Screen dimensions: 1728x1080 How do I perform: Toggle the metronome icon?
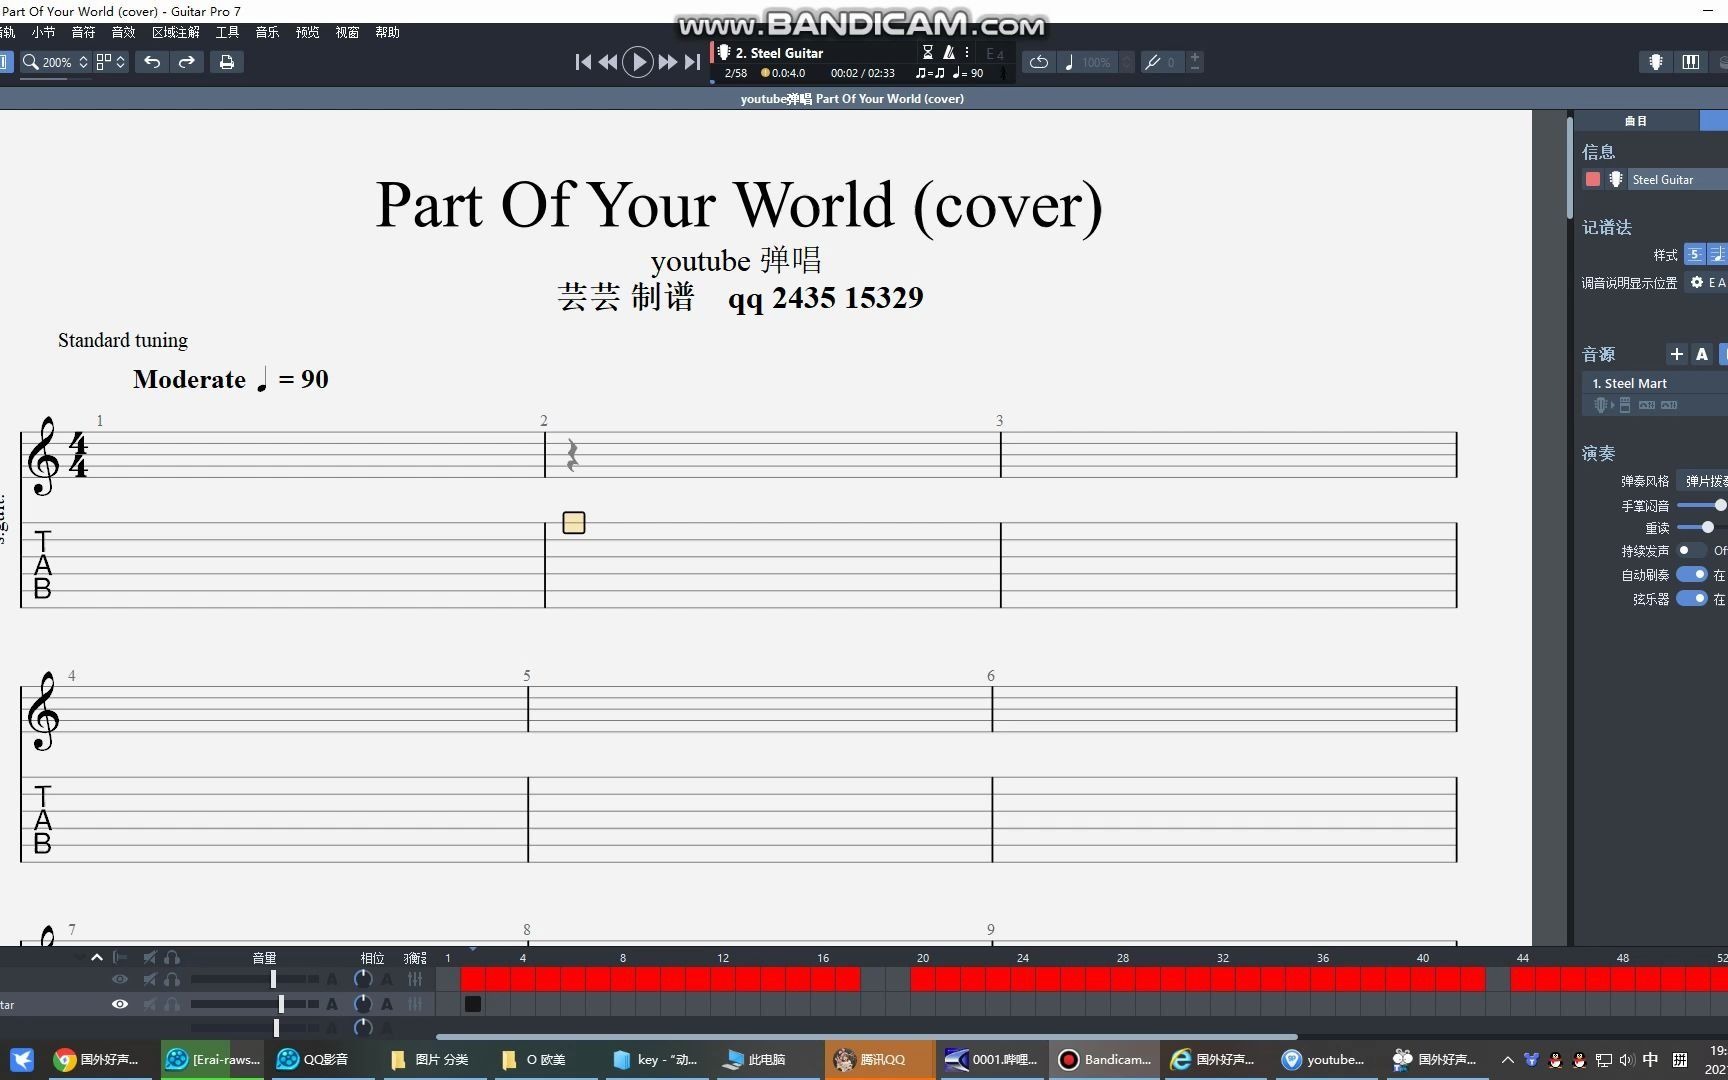coord(949,52)
